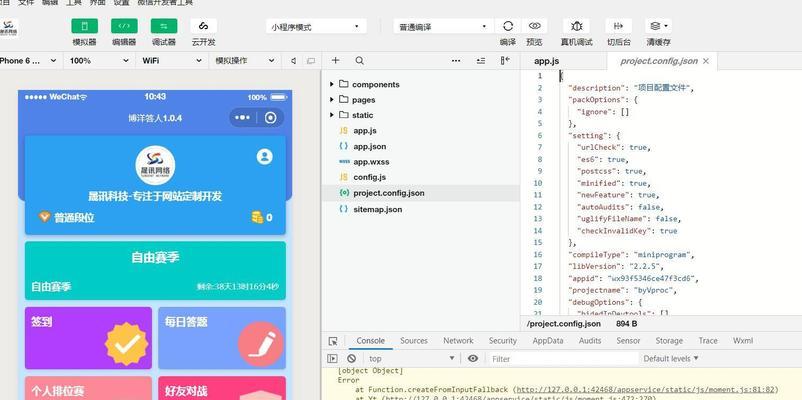Open the 普通编译 compile mode dropdown
The width and height of the screenshot is (802, 400).
(x=440, y=27)
